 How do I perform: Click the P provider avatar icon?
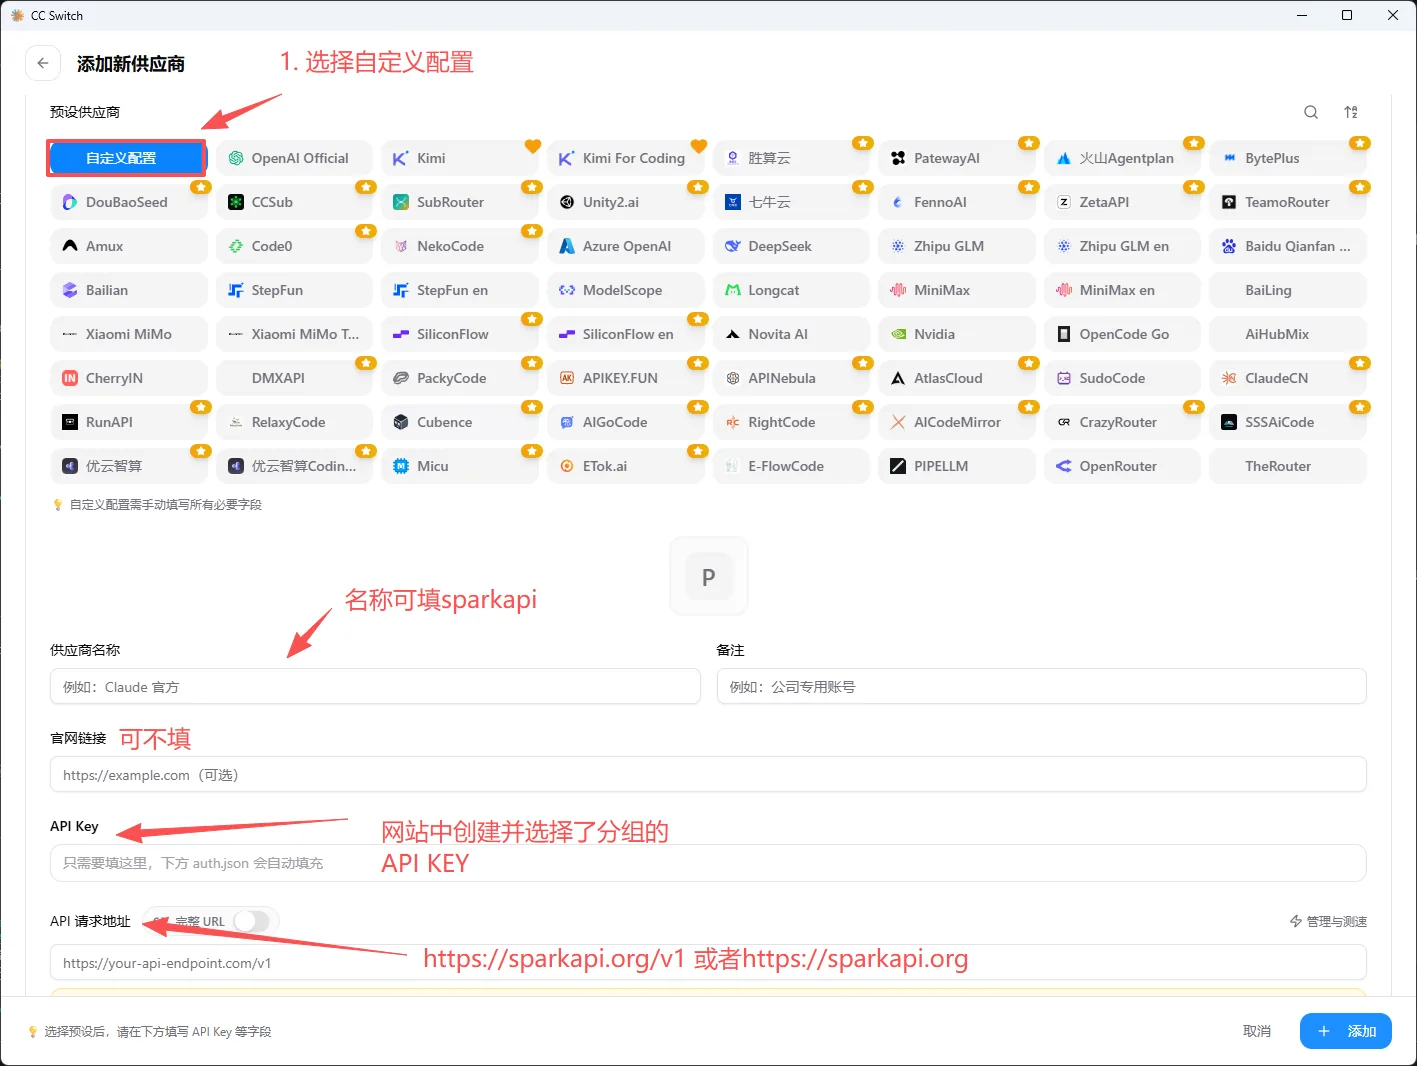click(x=708, y=577)
